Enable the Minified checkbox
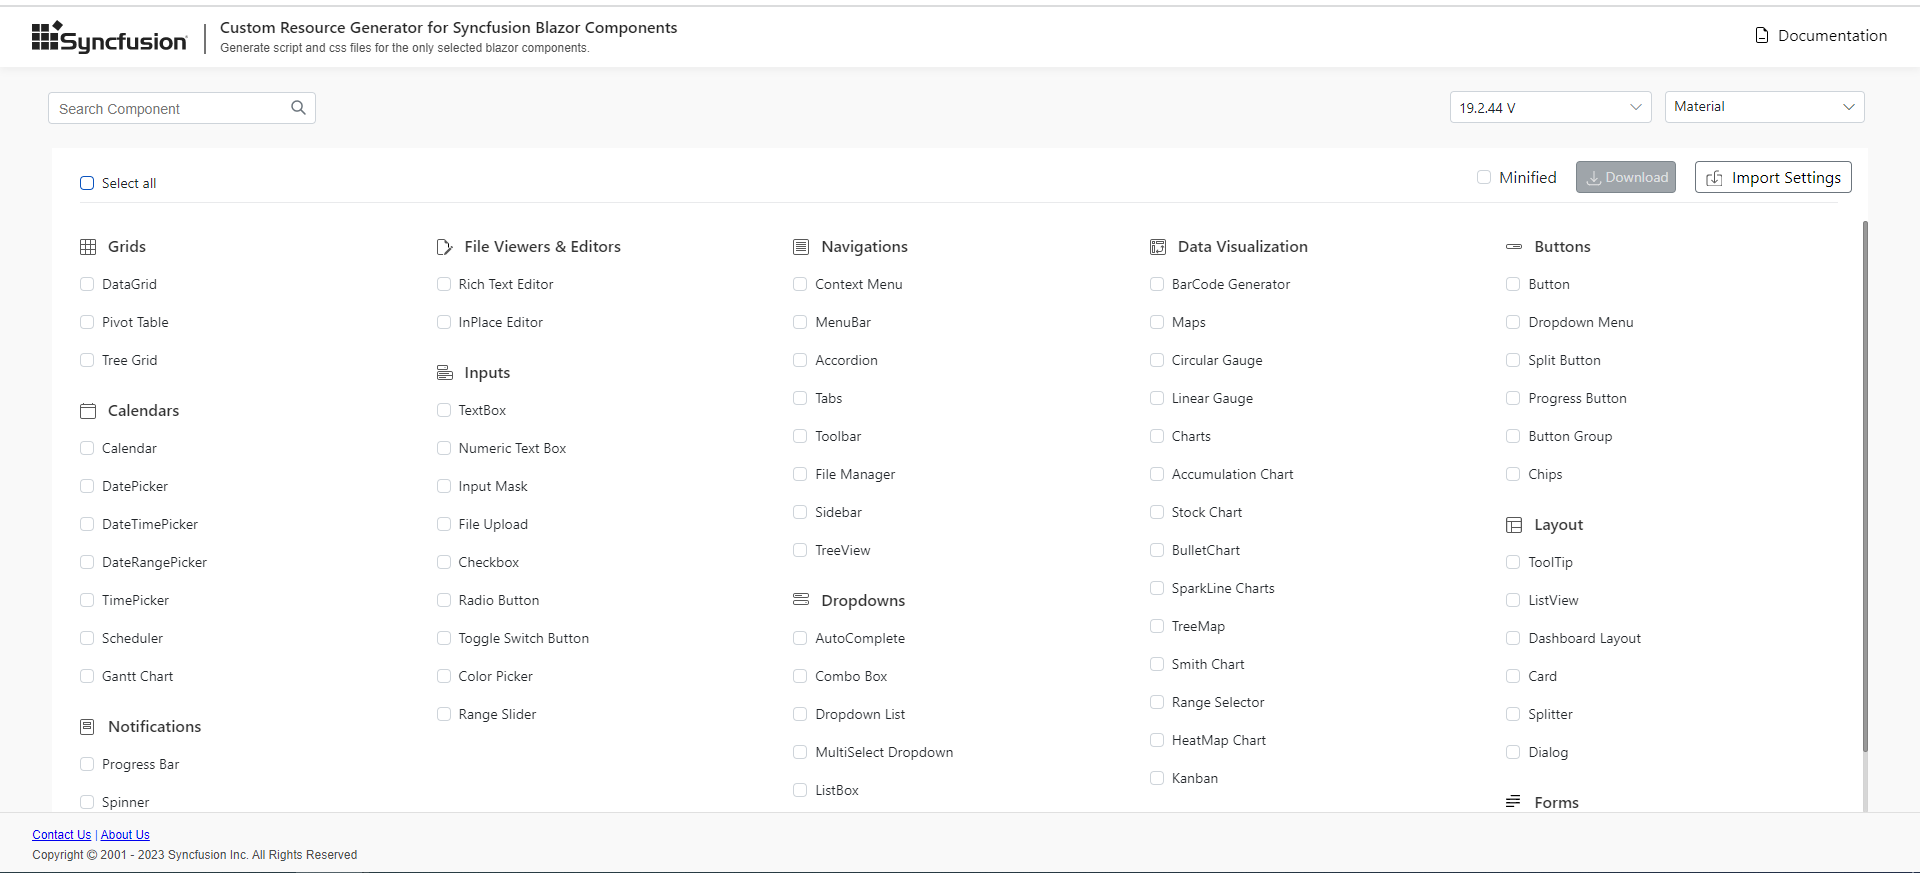1920x873 pixels. pyautogui.click(x=1484, y=177)
